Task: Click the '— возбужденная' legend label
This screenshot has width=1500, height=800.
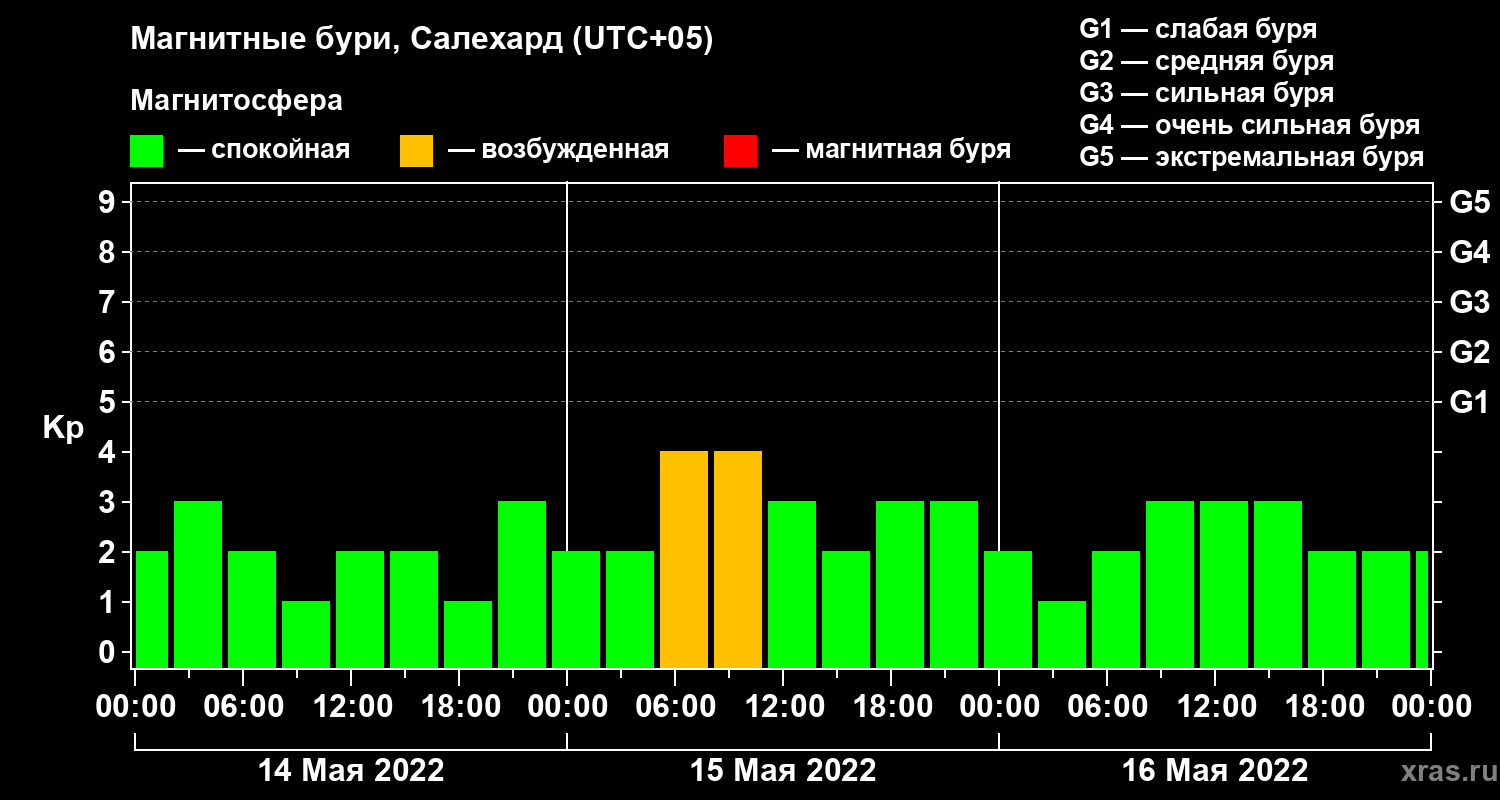Action: 558,150
